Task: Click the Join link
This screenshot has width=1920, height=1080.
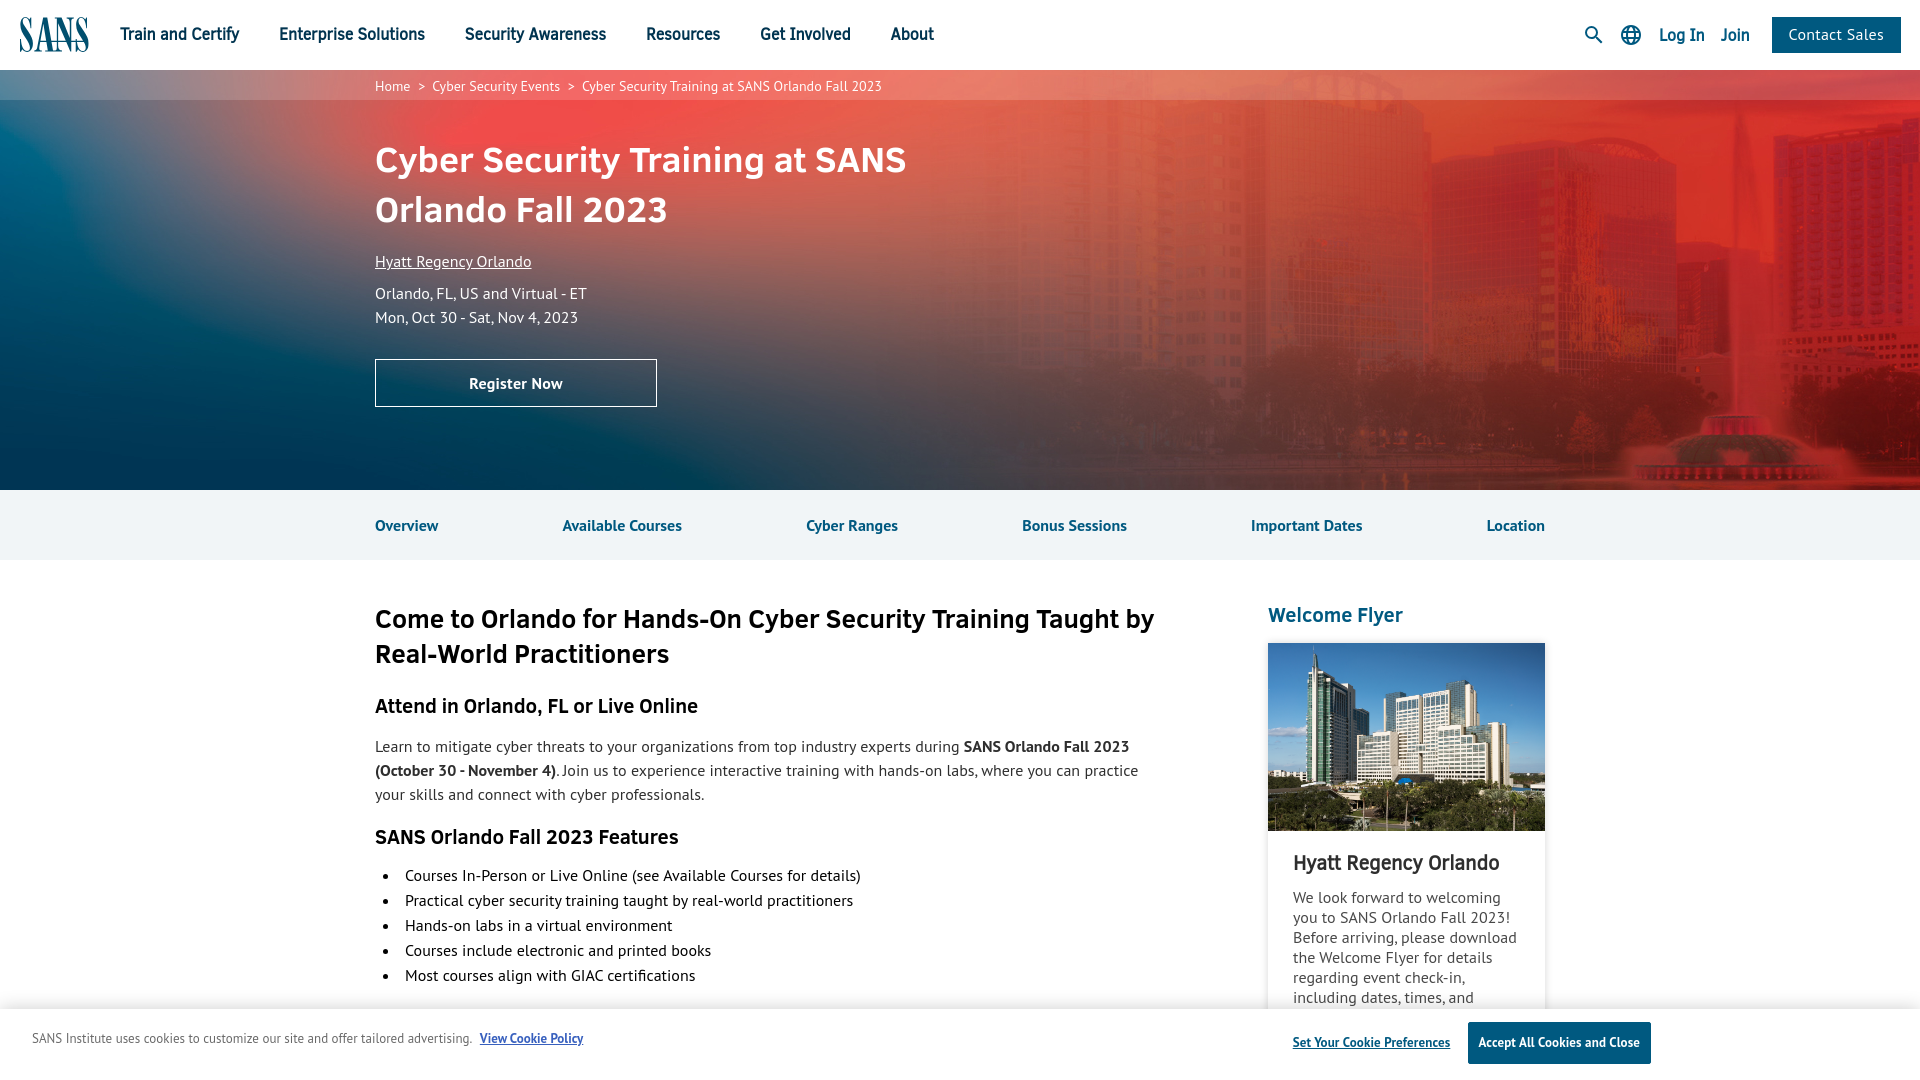Action: tap(1735, 35)
